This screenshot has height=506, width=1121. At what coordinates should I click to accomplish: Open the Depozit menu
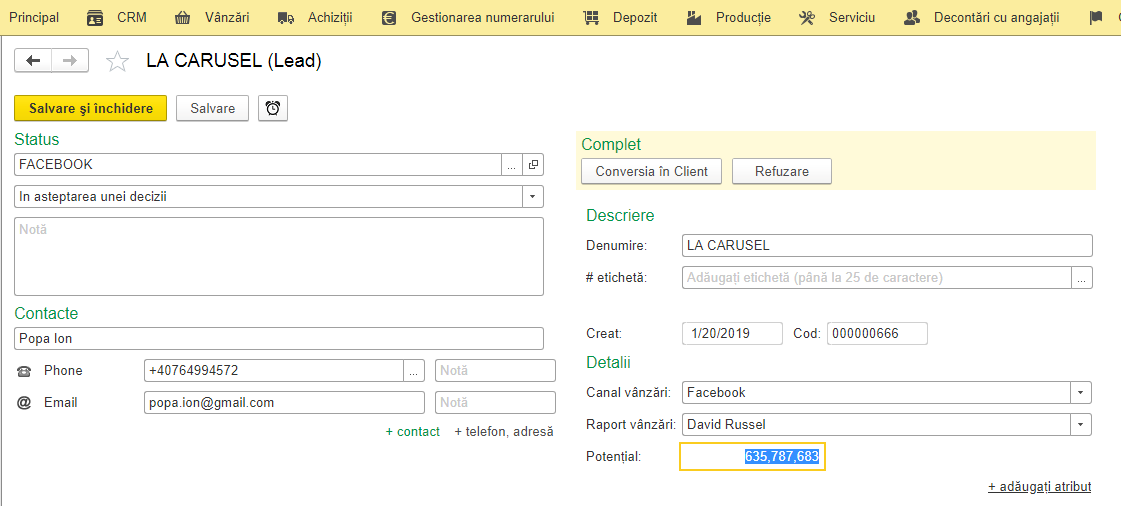(620, 18)
